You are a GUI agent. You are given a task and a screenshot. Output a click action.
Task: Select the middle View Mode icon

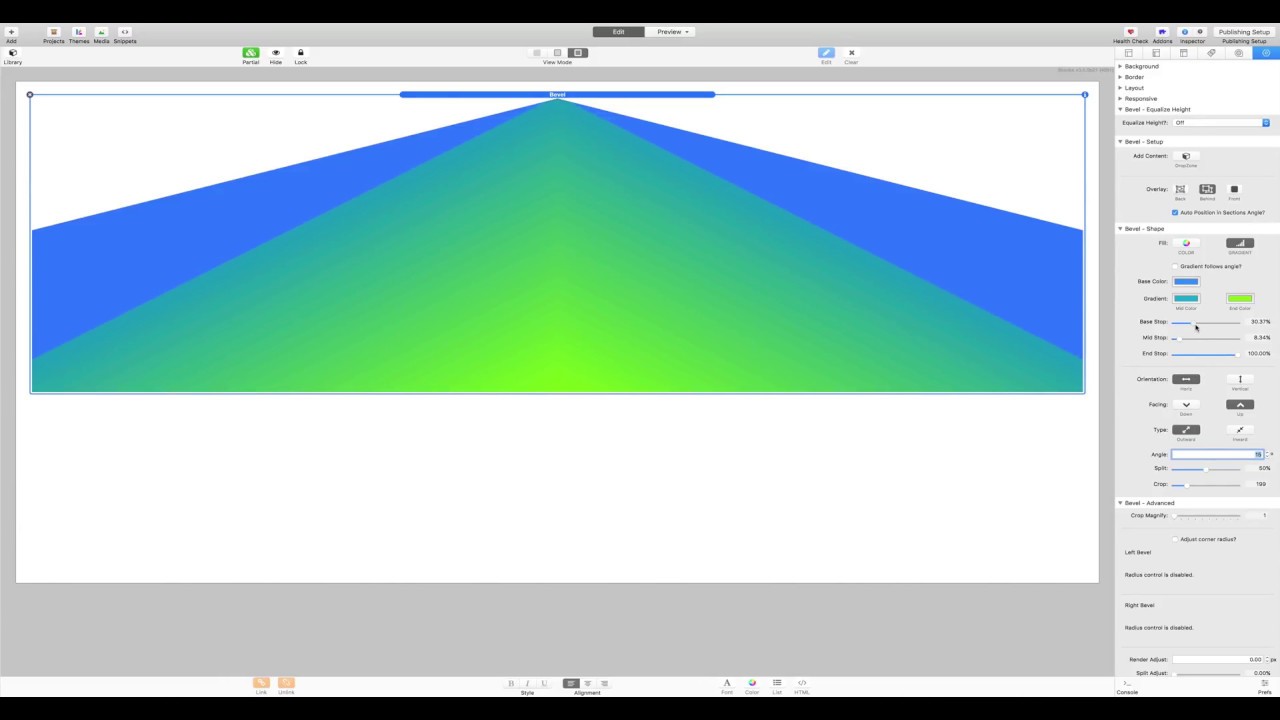(x=557, y=53)
